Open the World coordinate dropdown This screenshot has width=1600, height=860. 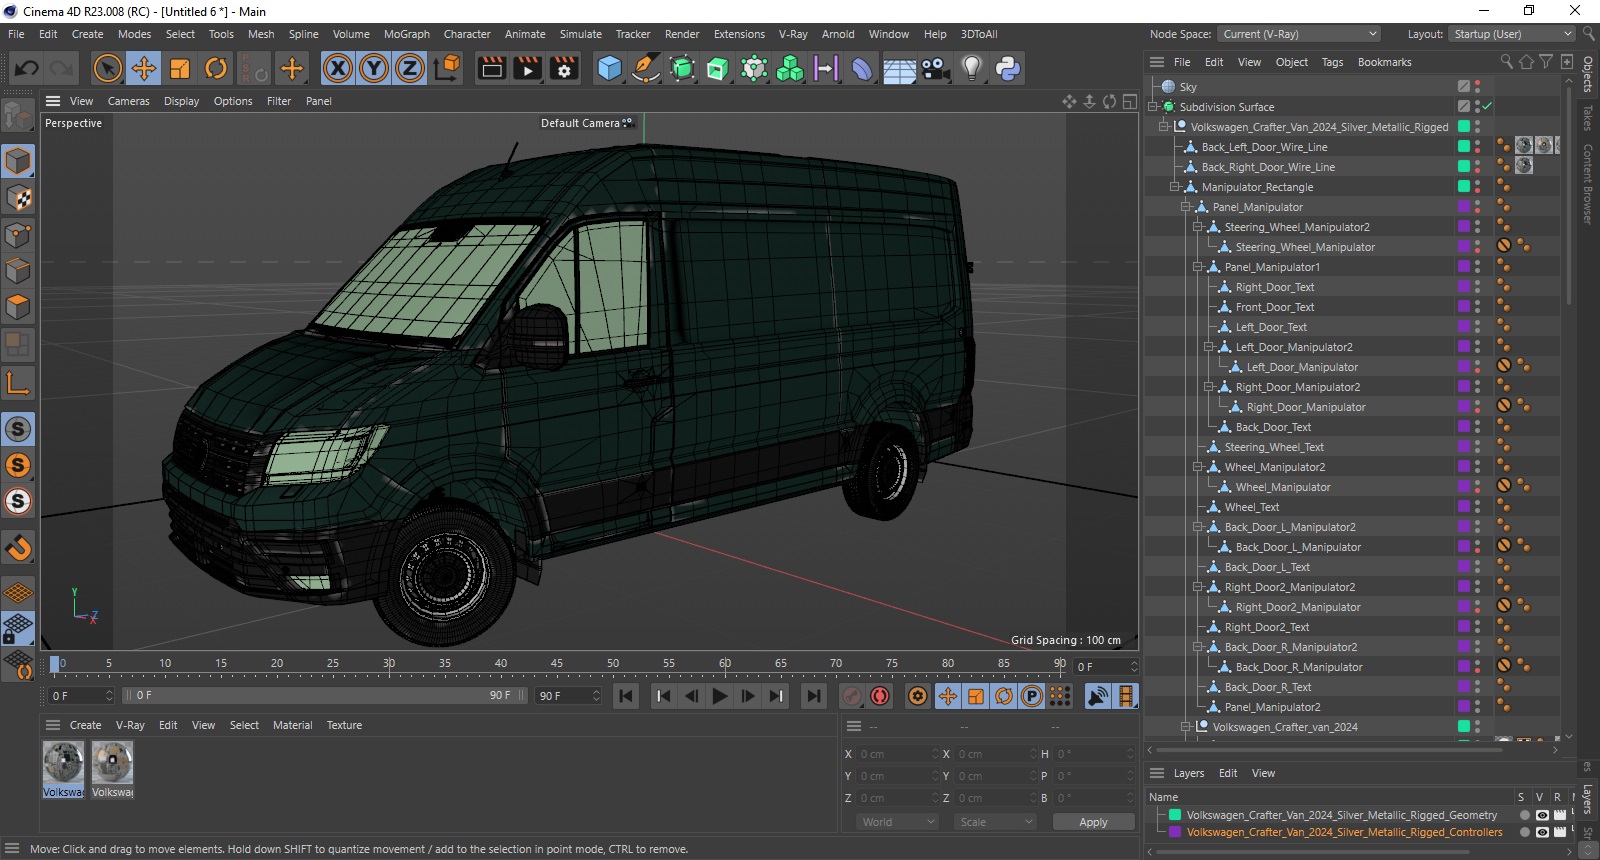pyautogui.click(x=898, y=822)
